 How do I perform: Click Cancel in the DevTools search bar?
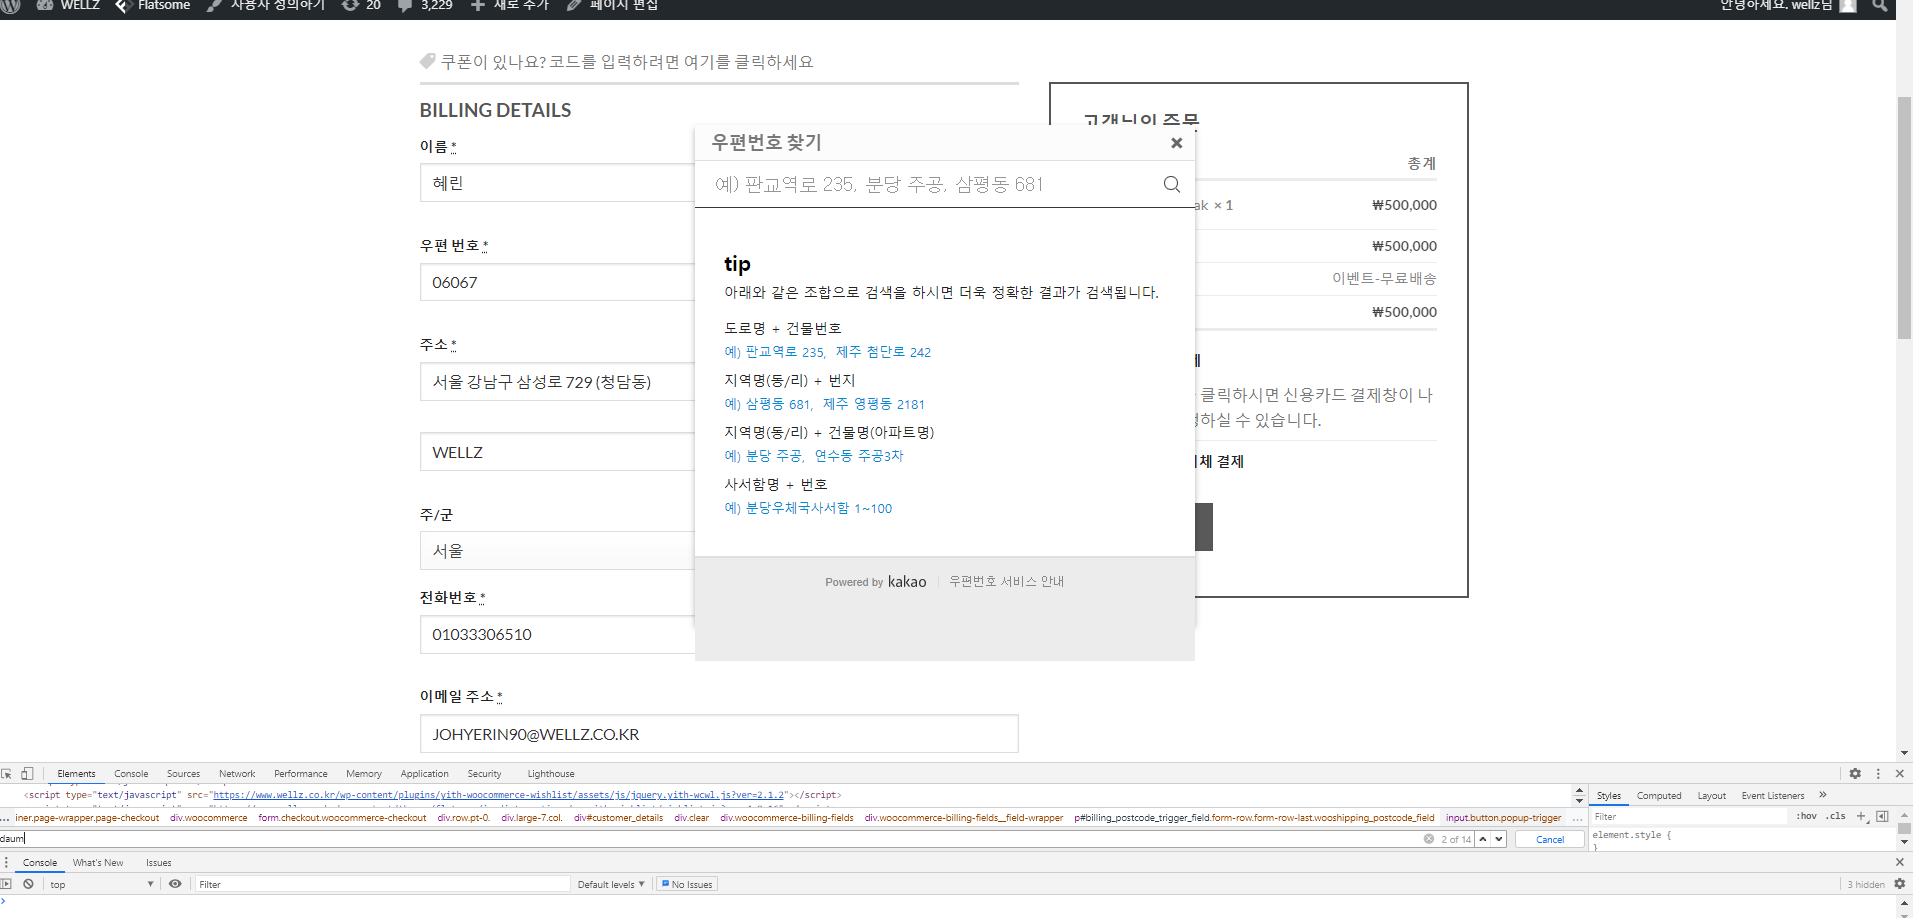point(1550,839)
